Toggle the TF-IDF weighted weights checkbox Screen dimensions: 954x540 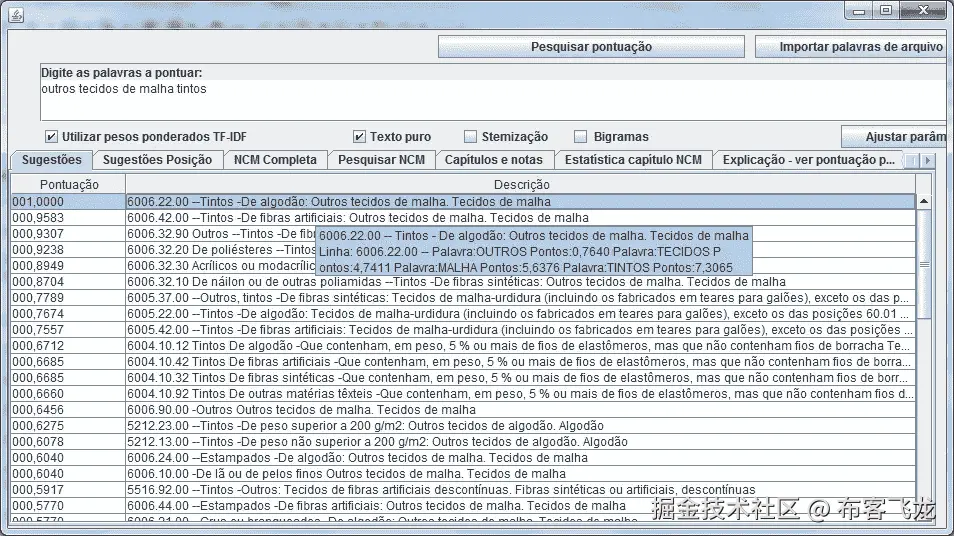[x=51, y=136]
